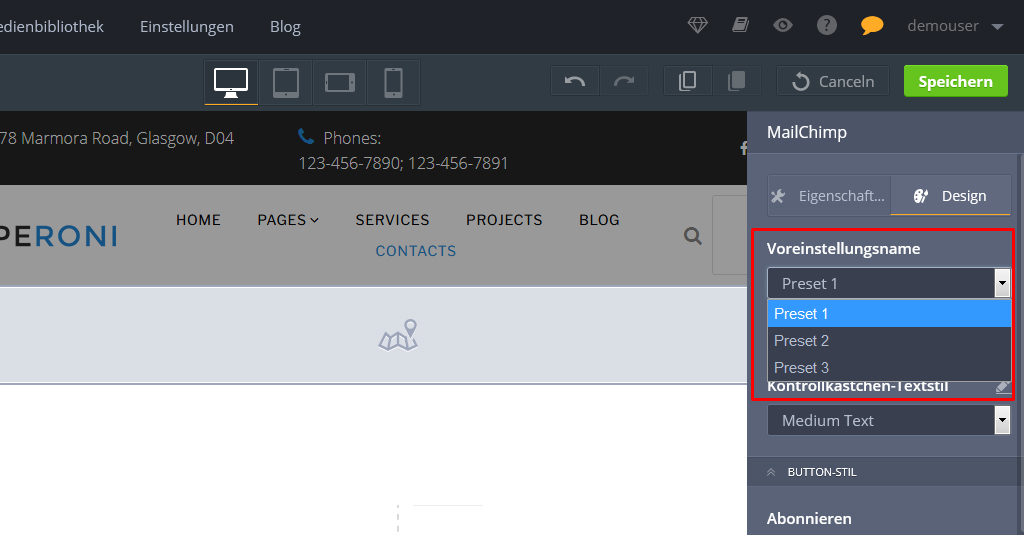1024x535 pixels.
Task: Switch to the Eigenschaften tab
Action: pyautogui.click(x=829, y=196)
